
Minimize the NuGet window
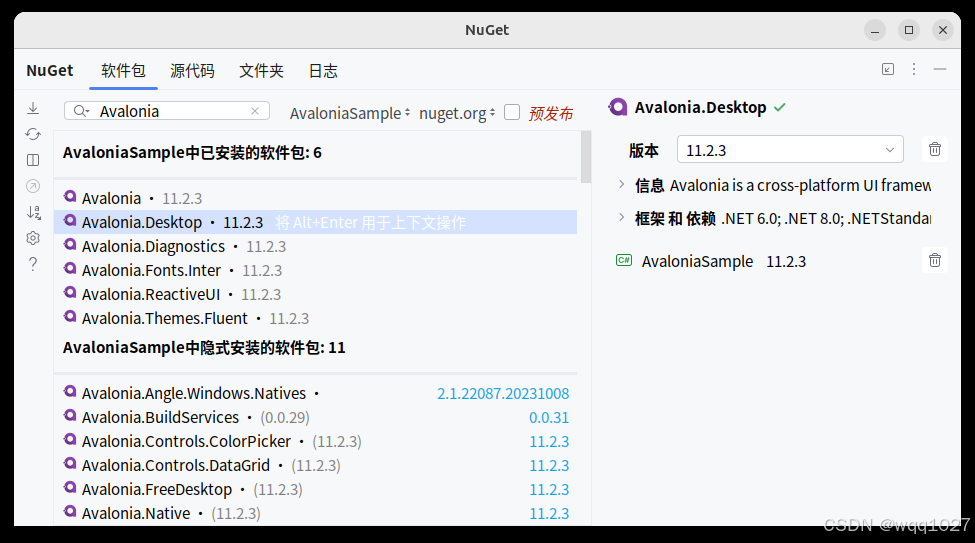click(x=875, y=30)
